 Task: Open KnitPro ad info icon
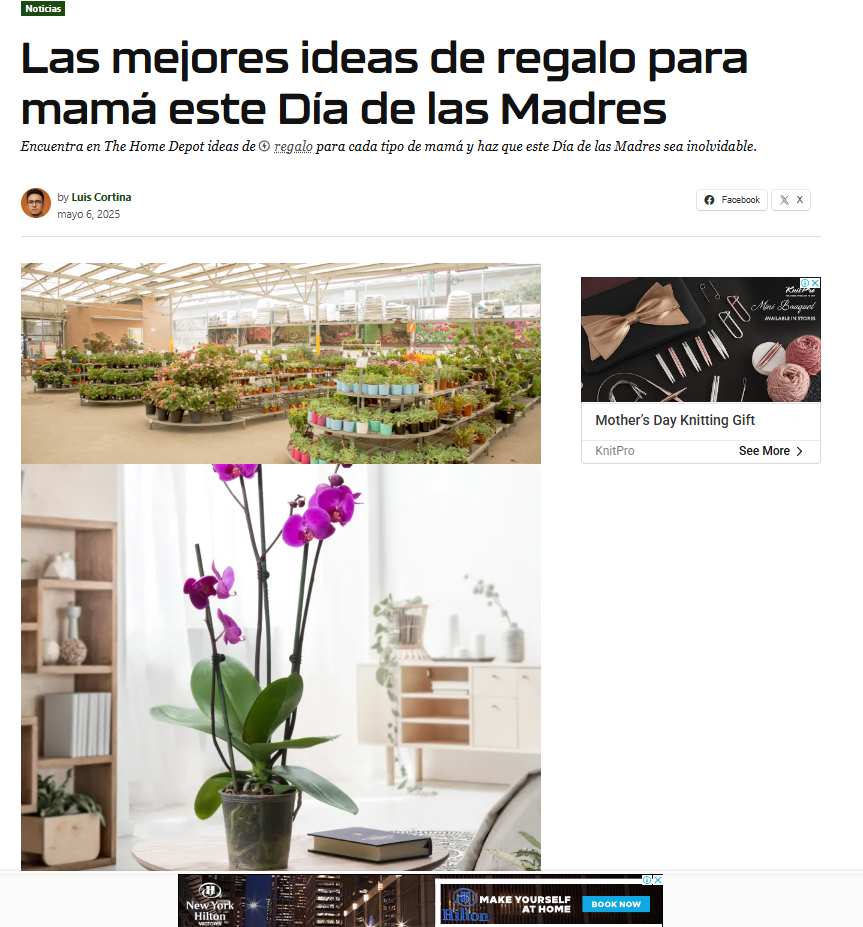805,283
